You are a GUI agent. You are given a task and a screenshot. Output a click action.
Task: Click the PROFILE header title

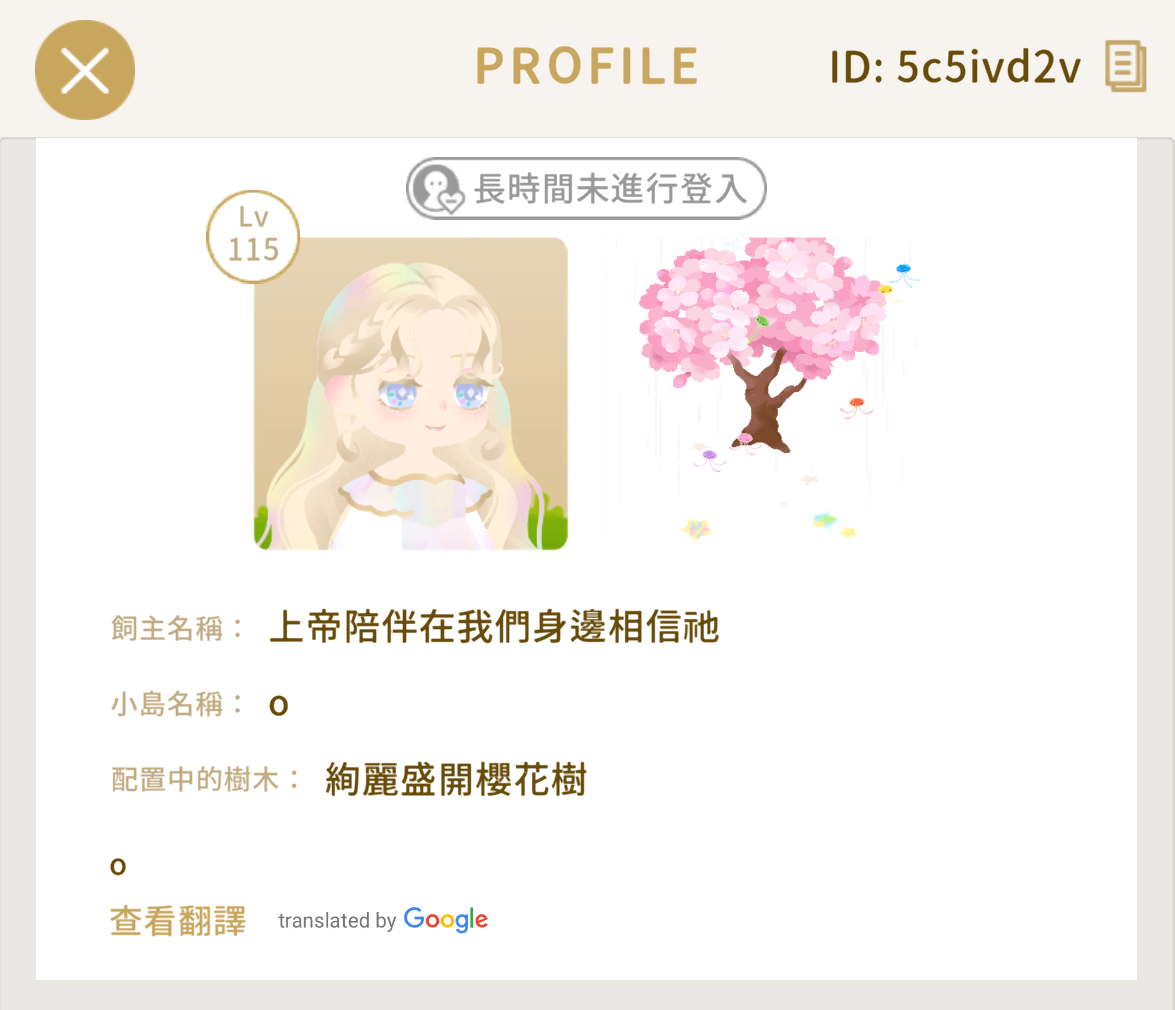[588, 66]
